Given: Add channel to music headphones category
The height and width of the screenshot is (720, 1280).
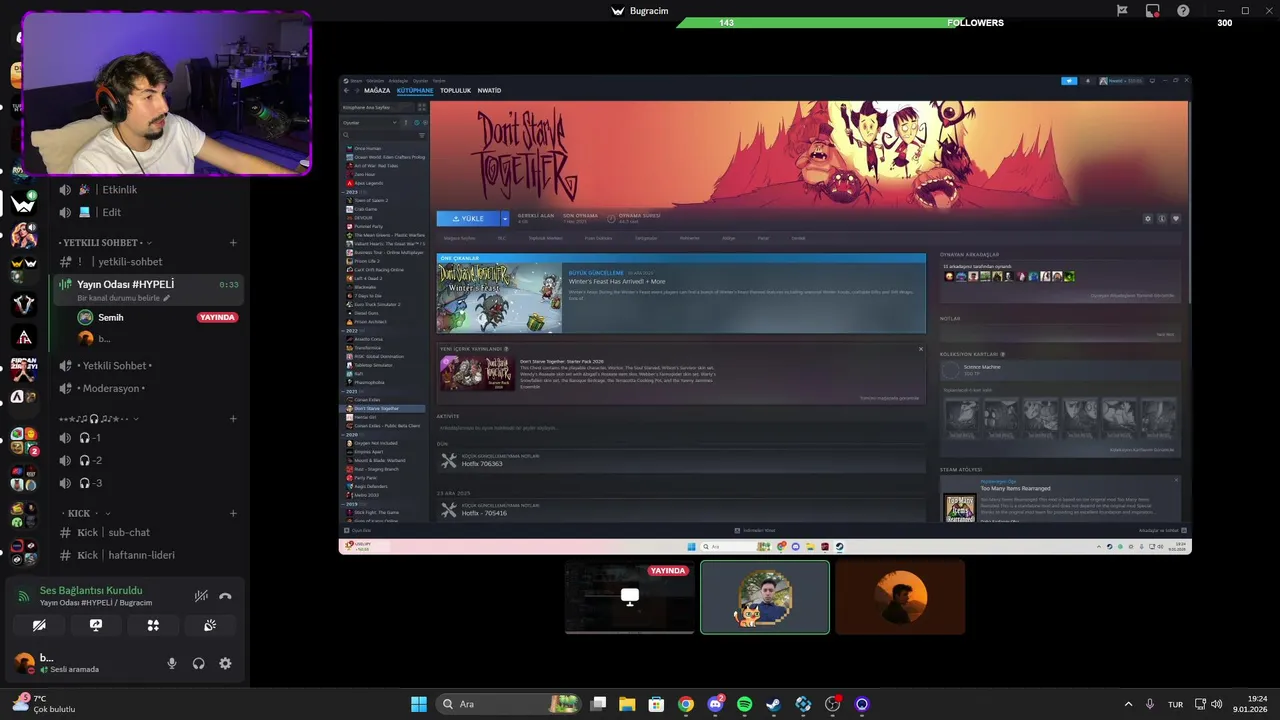Looking at the screenshot, I should [233, 419].
